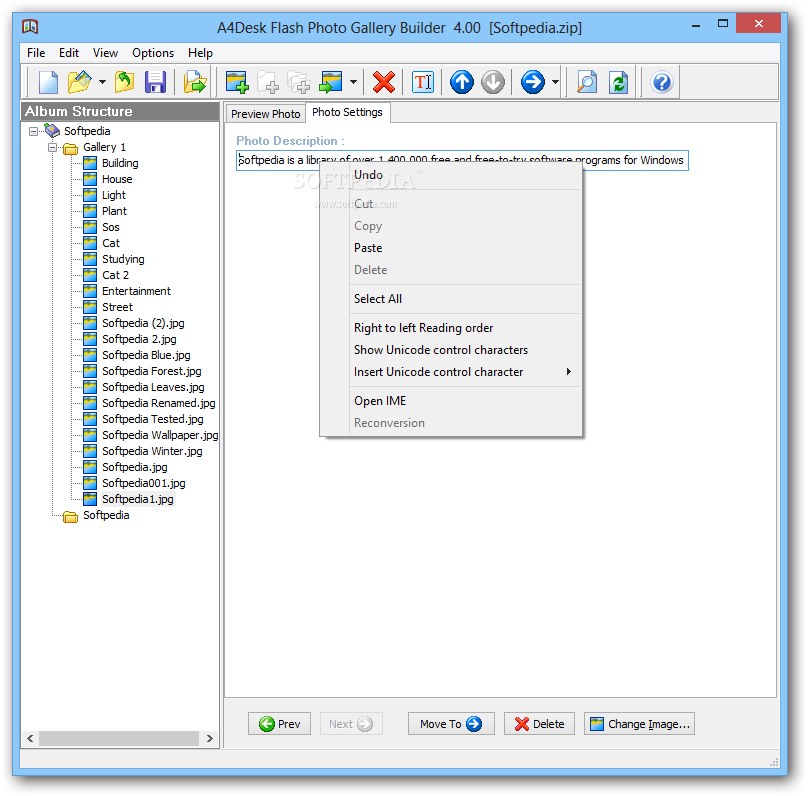
Task: Open the Help menu
Action: tap(200, 53)
